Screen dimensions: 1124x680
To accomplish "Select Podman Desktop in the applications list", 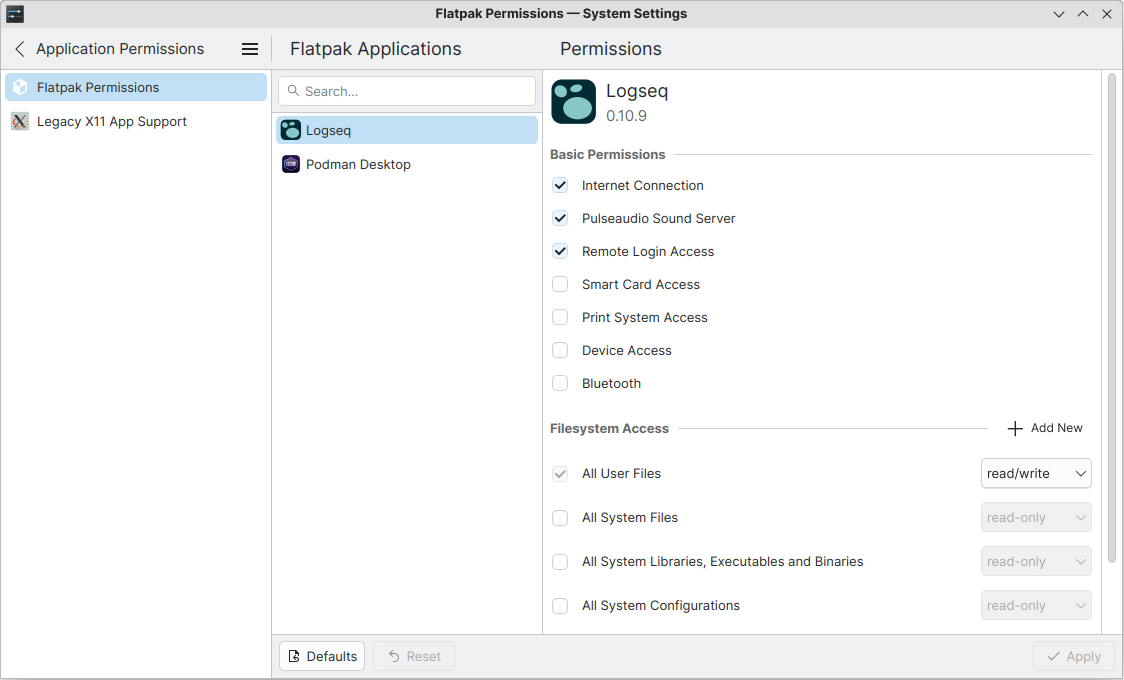I will (x=407, y=164).
